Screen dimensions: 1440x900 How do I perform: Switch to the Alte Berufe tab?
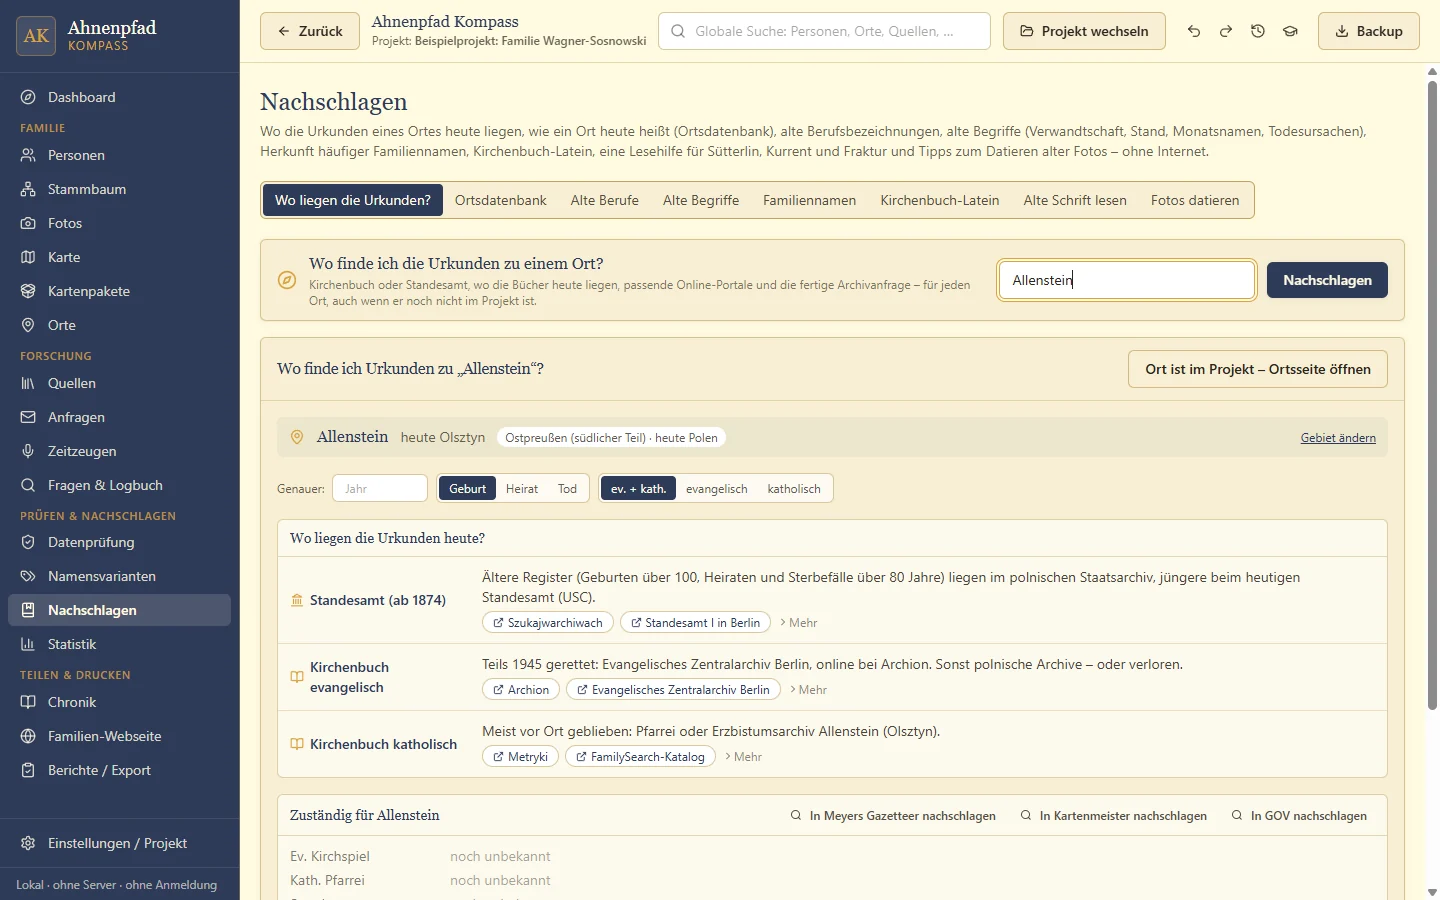[x=605, y=200]
